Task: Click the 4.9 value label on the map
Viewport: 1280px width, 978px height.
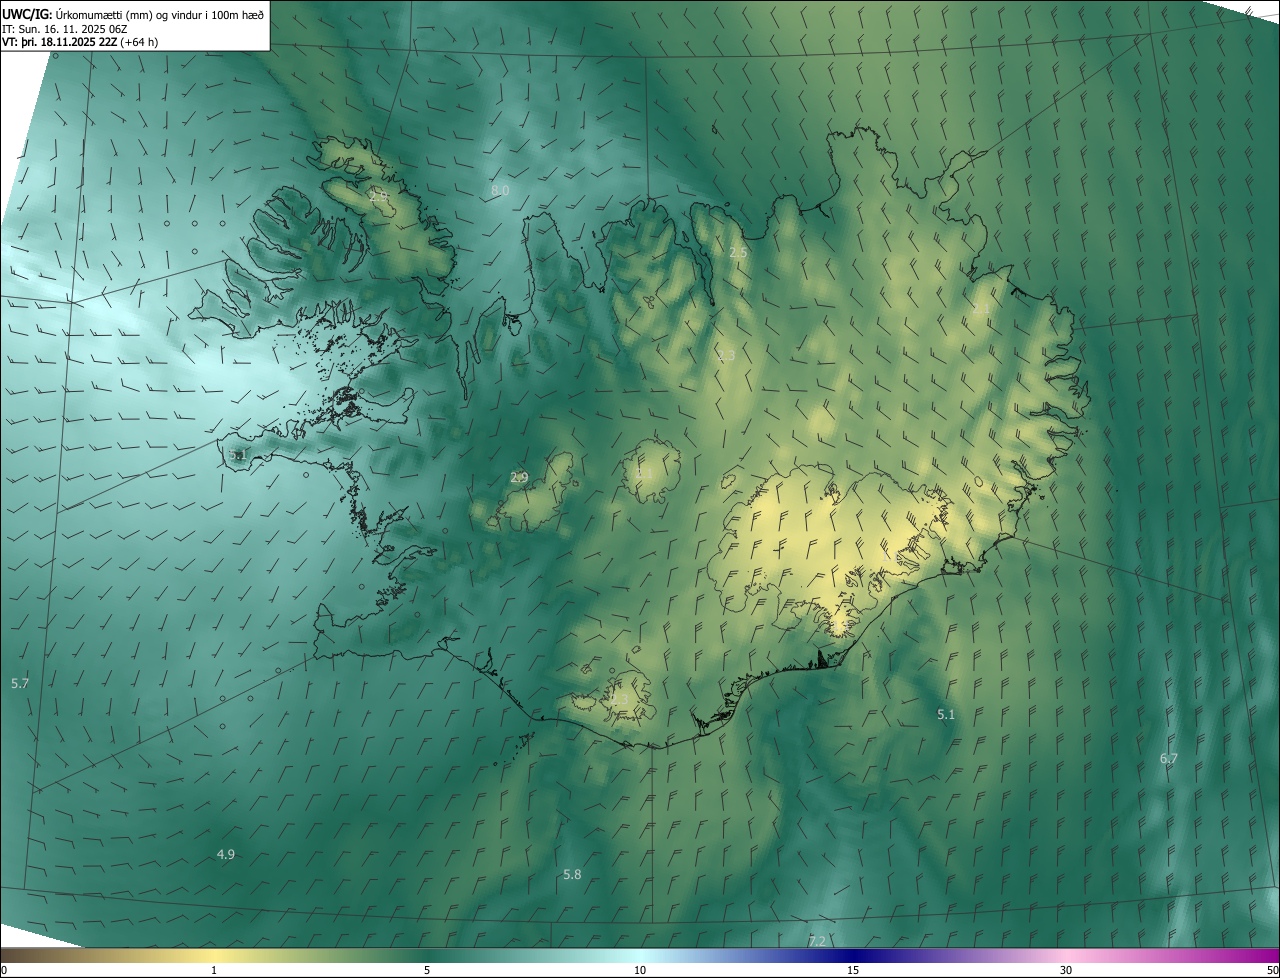Action: 226,854
